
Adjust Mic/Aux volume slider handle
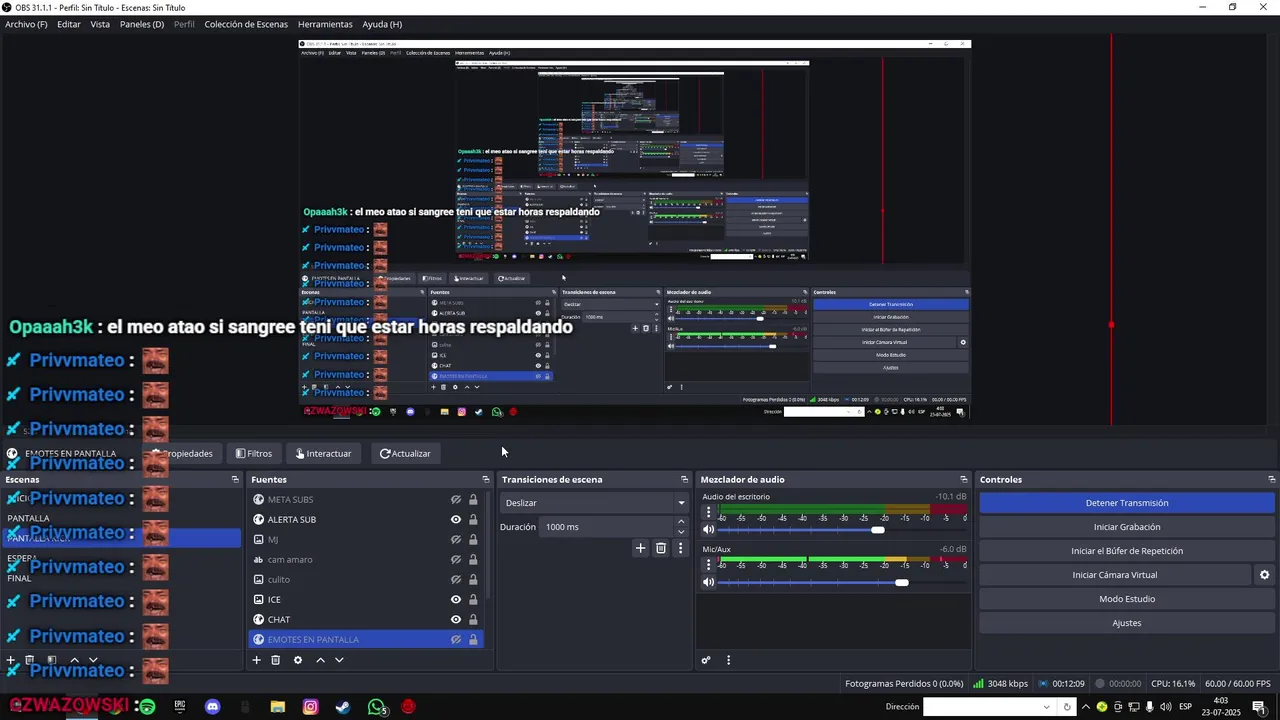click(901, 582)
